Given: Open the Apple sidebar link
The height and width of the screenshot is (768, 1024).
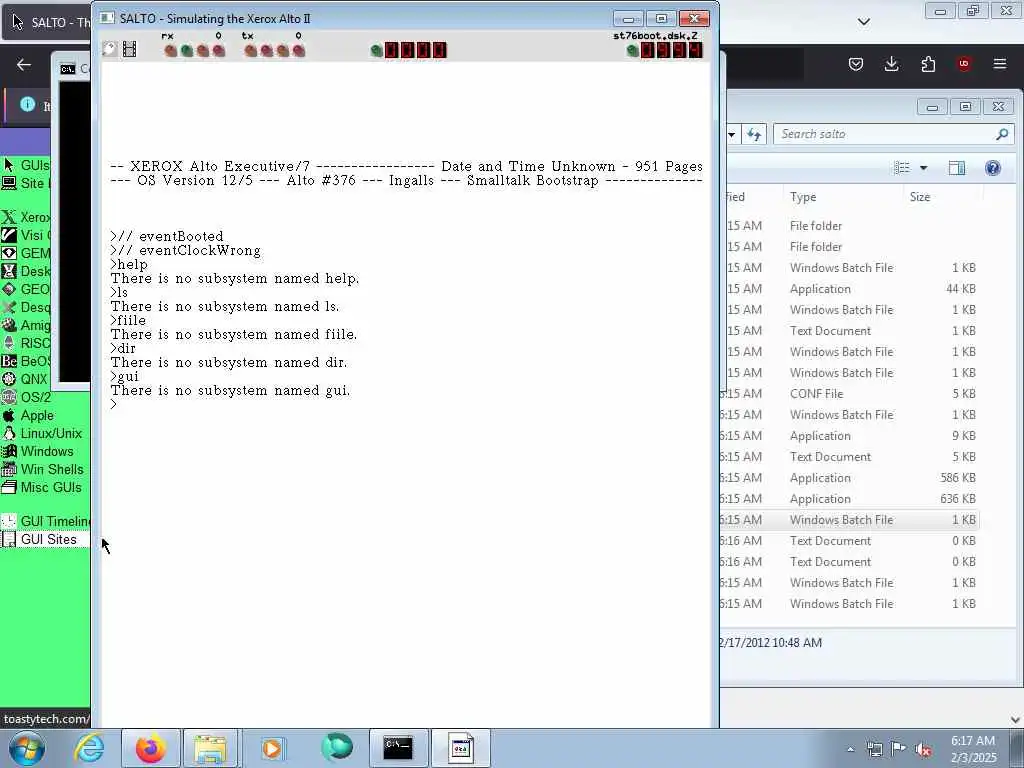Looking at the screenshot, I should [x=37, y=415].
